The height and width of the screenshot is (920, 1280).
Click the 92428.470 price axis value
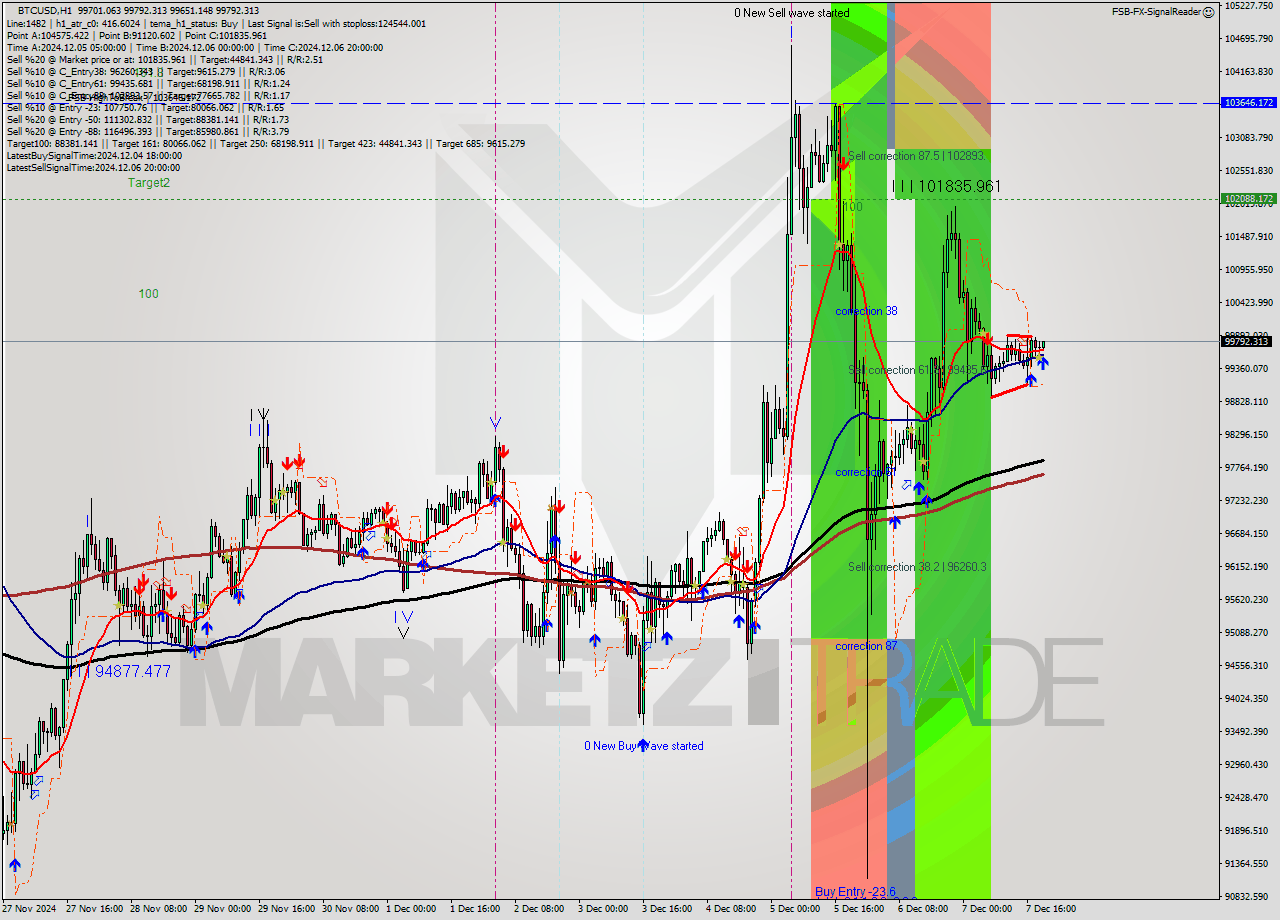pyautogui.click(x=1248, y=798)
